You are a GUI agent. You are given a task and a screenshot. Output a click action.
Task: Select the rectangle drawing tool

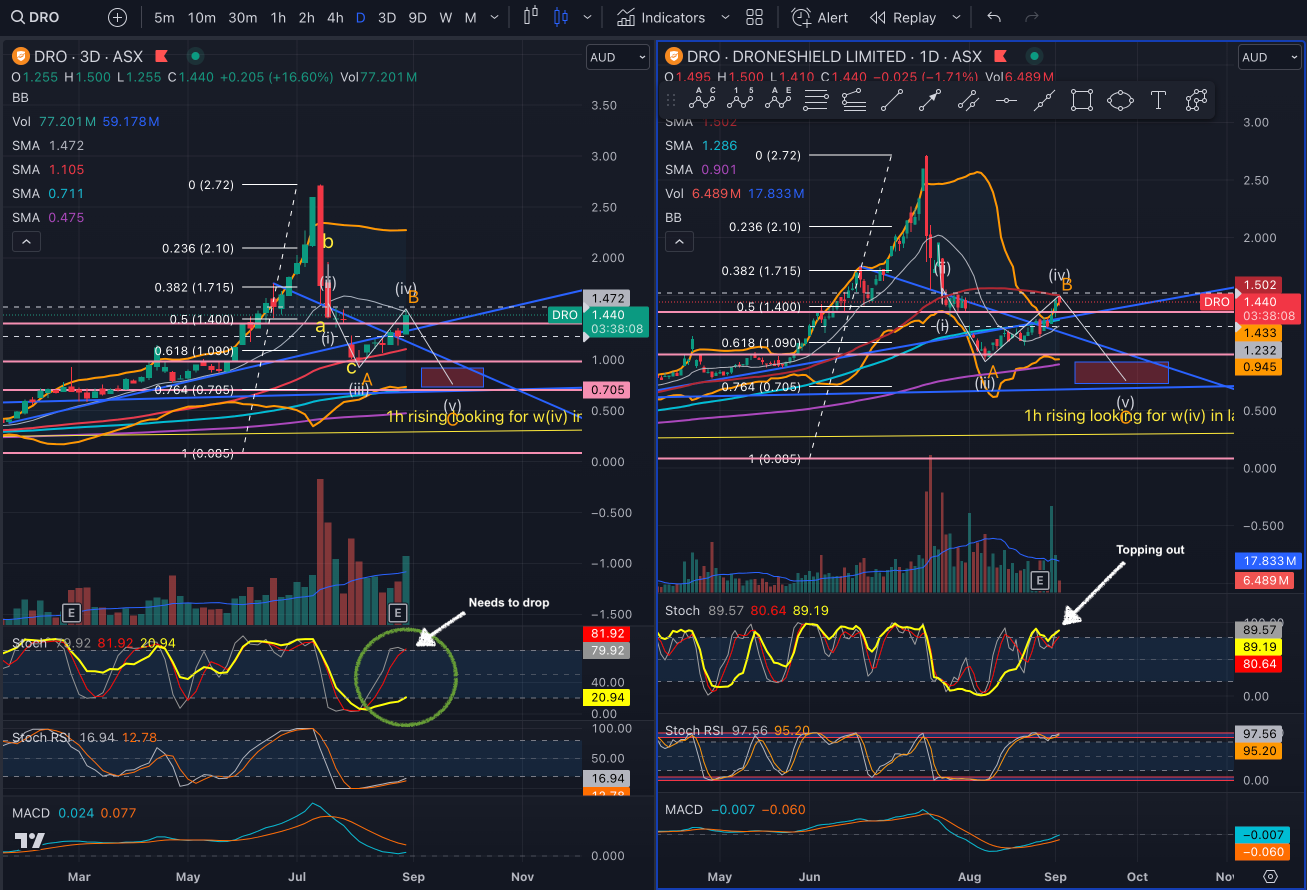[x=1081, y=99]
